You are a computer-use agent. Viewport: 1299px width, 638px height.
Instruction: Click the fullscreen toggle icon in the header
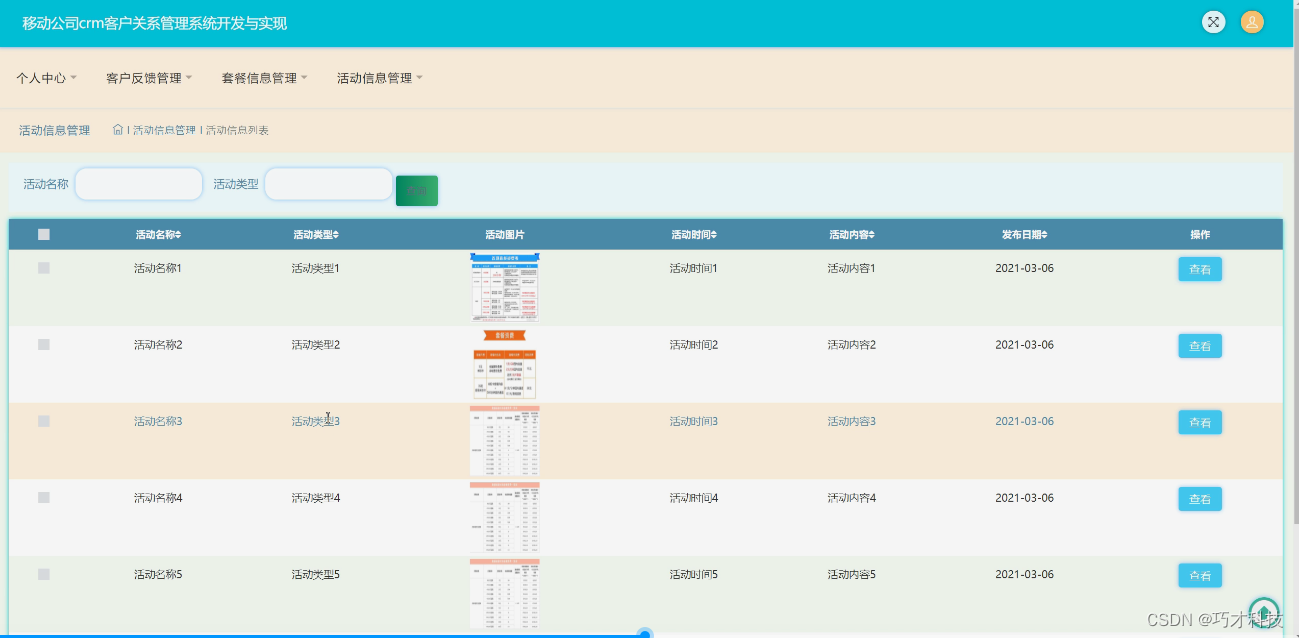click(1213, 22)
